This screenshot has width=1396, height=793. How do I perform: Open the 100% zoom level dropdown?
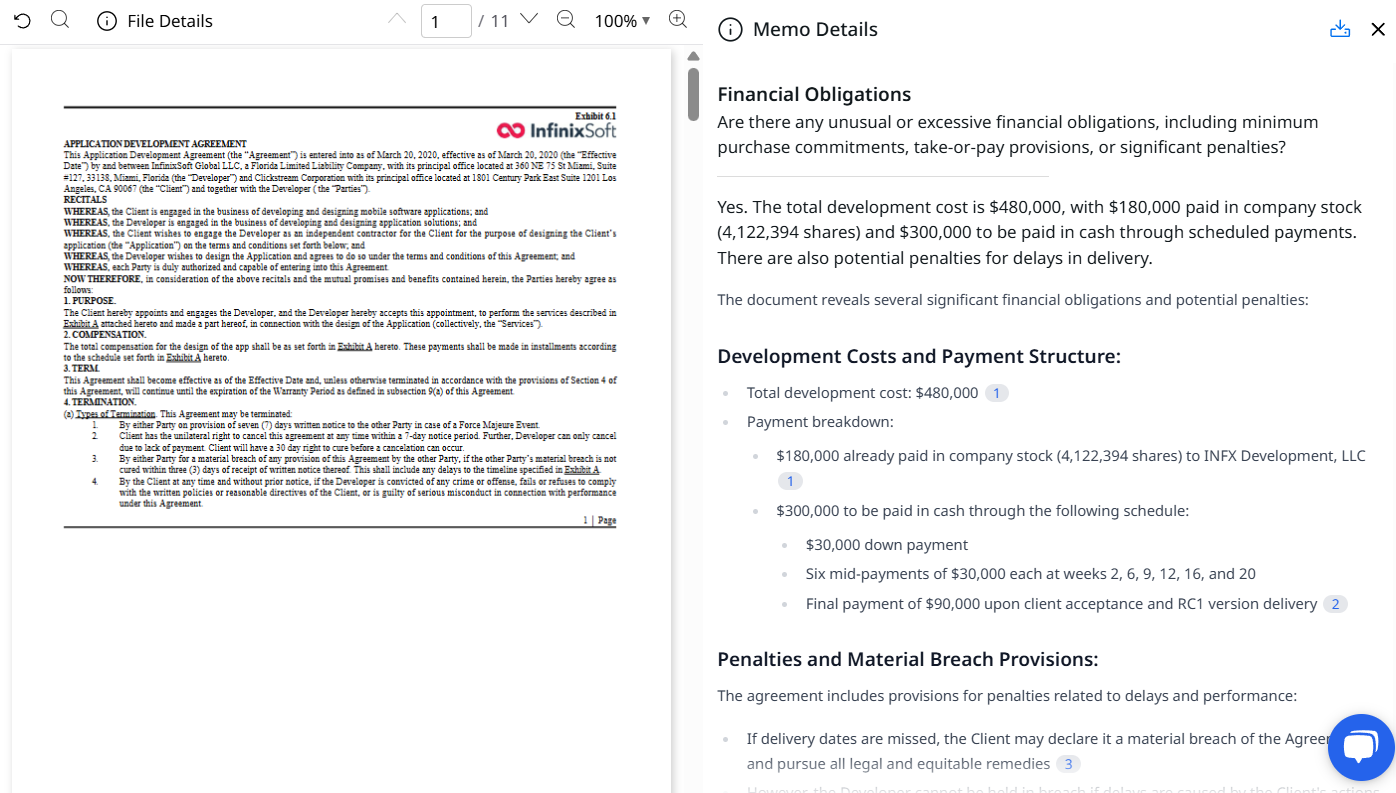click(x=622, y=21)
